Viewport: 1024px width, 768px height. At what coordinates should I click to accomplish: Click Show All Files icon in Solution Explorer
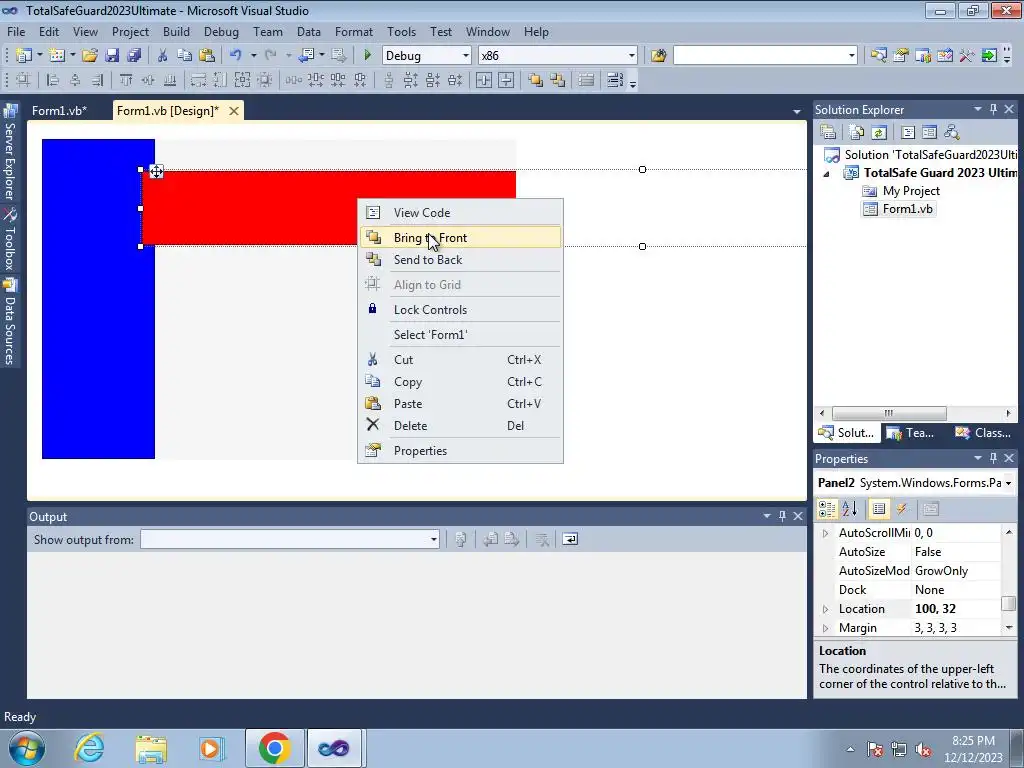(857, 133)
